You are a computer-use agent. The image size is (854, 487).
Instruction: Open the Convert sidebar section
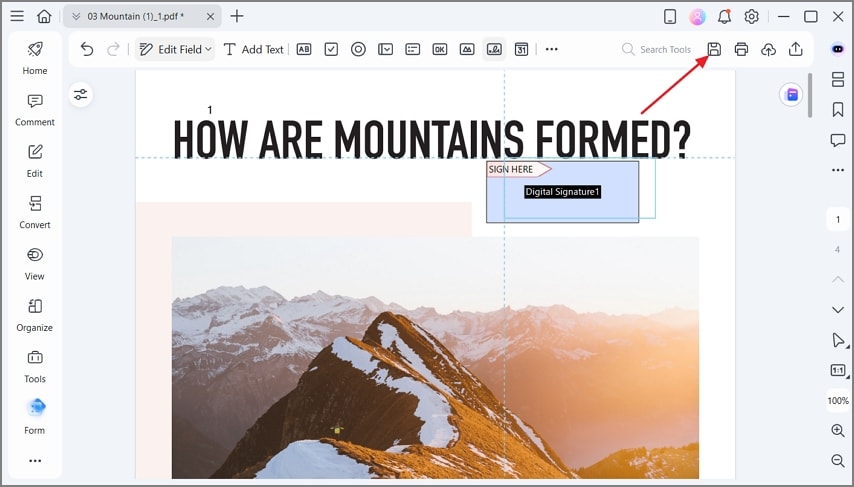click(35, 212)
